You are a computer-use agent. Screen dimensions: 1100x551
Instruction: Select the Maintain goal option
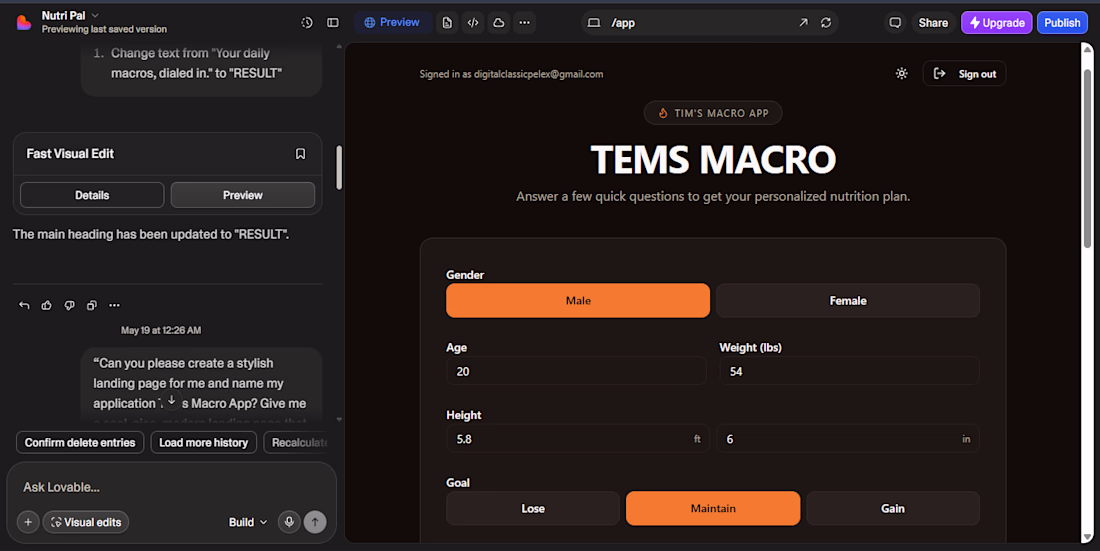713,508
